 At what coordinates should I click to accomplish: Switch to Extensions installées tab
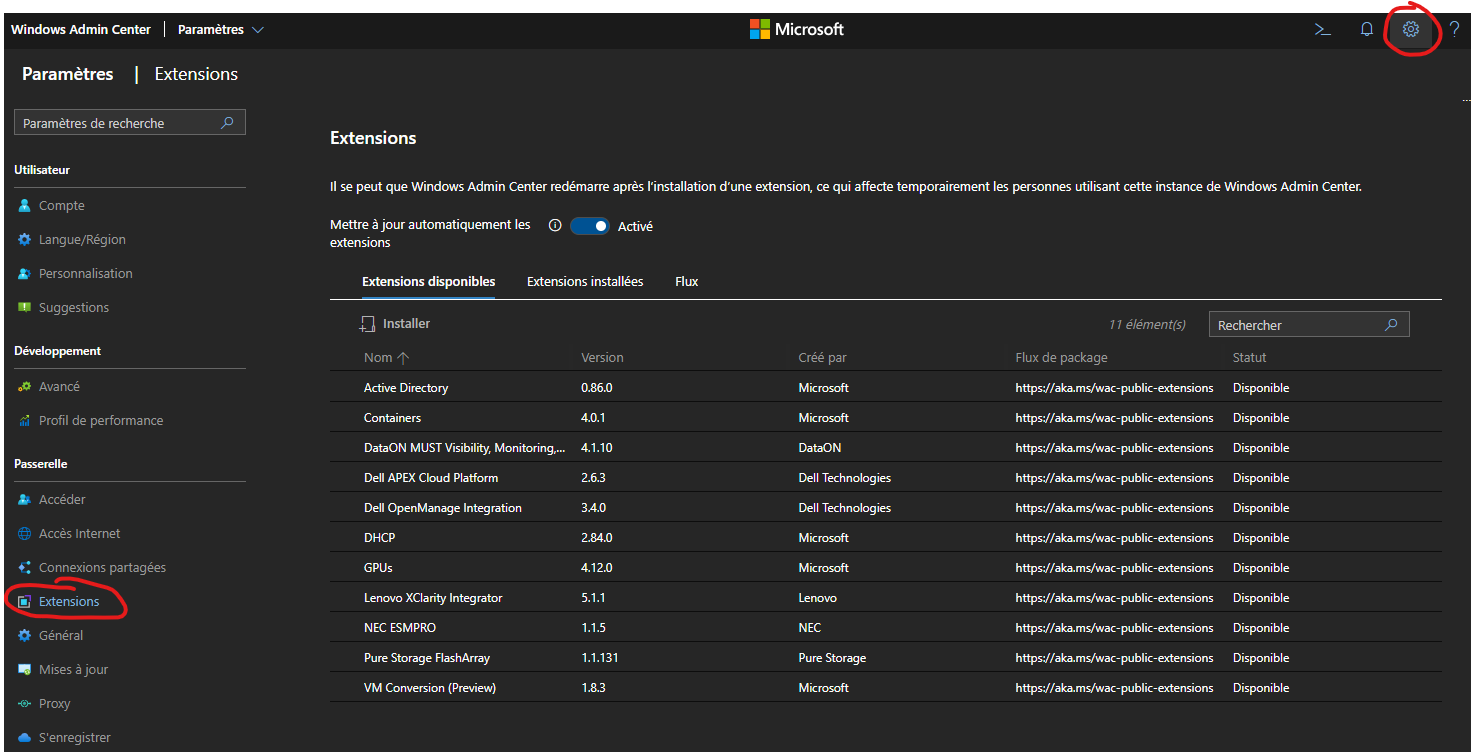pyautogui.click(x=585, y=281)
